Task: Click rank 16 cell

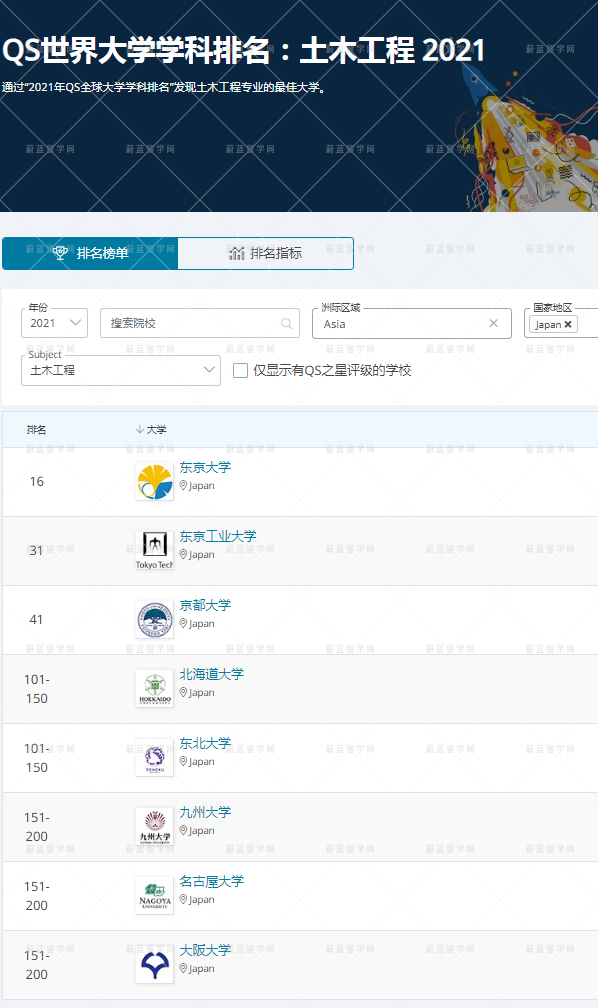Action: tap(37, 482)
